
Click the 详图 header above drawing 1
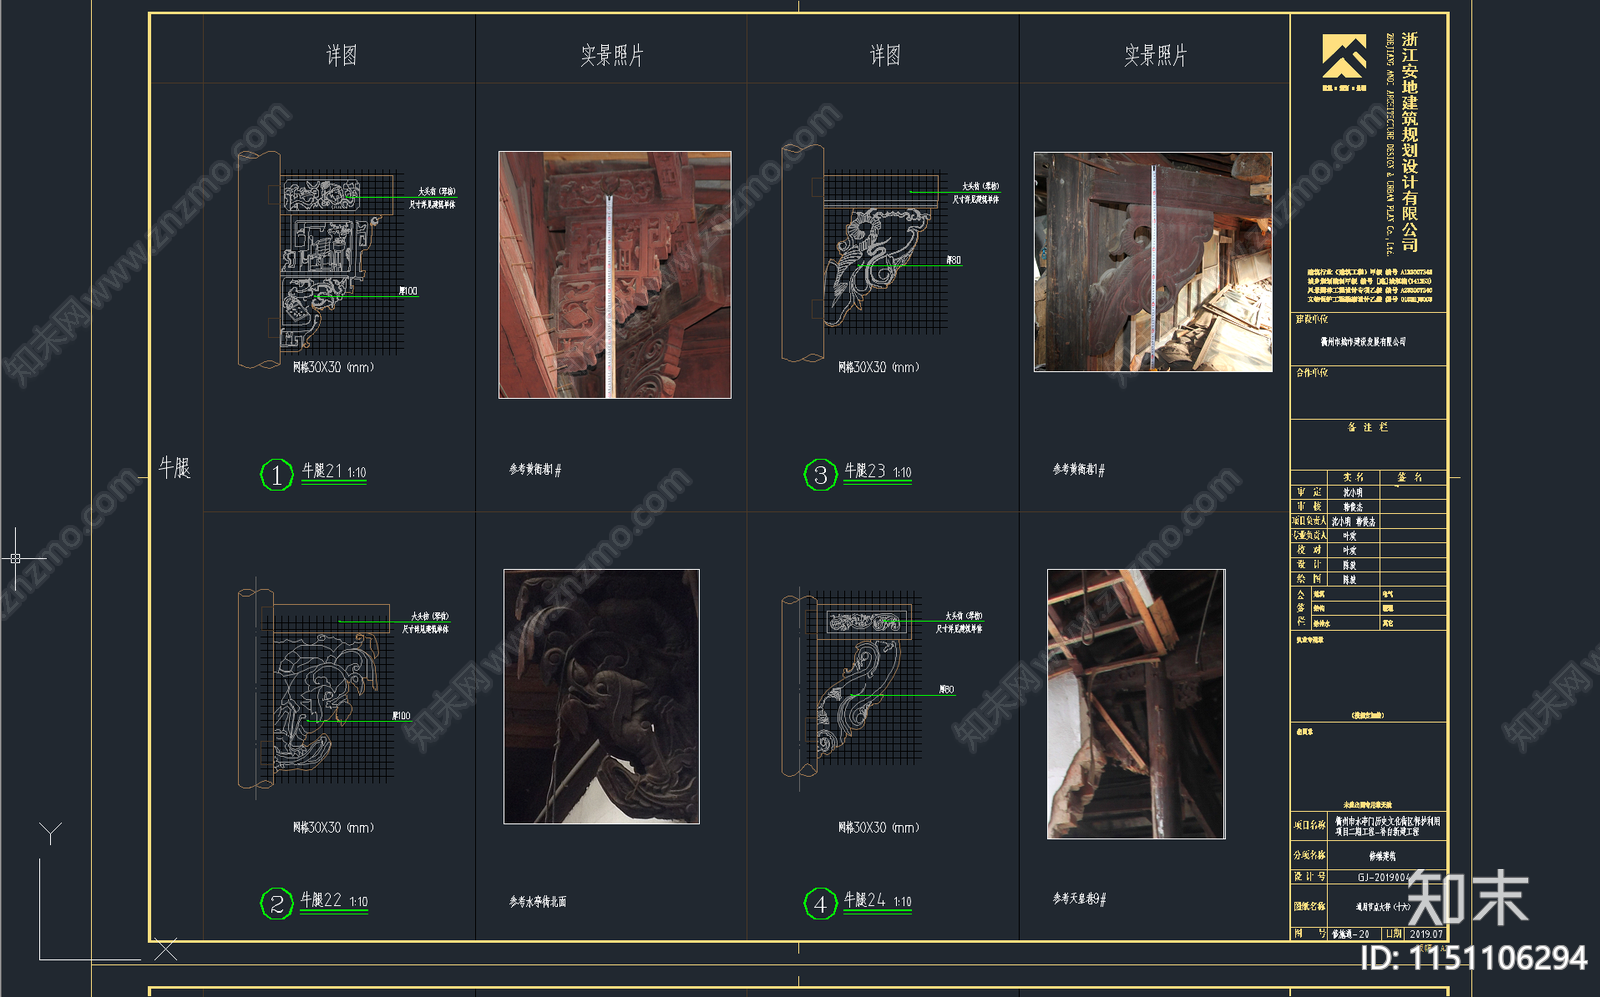coord(341,55)
